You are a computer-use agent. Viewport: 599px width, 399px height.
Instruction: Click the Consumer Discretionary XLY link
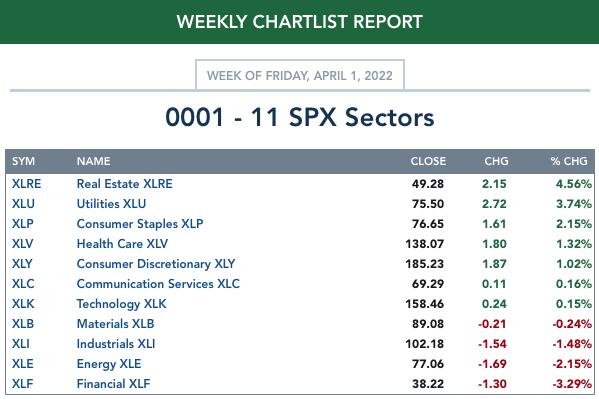click(x=156, y=264)
